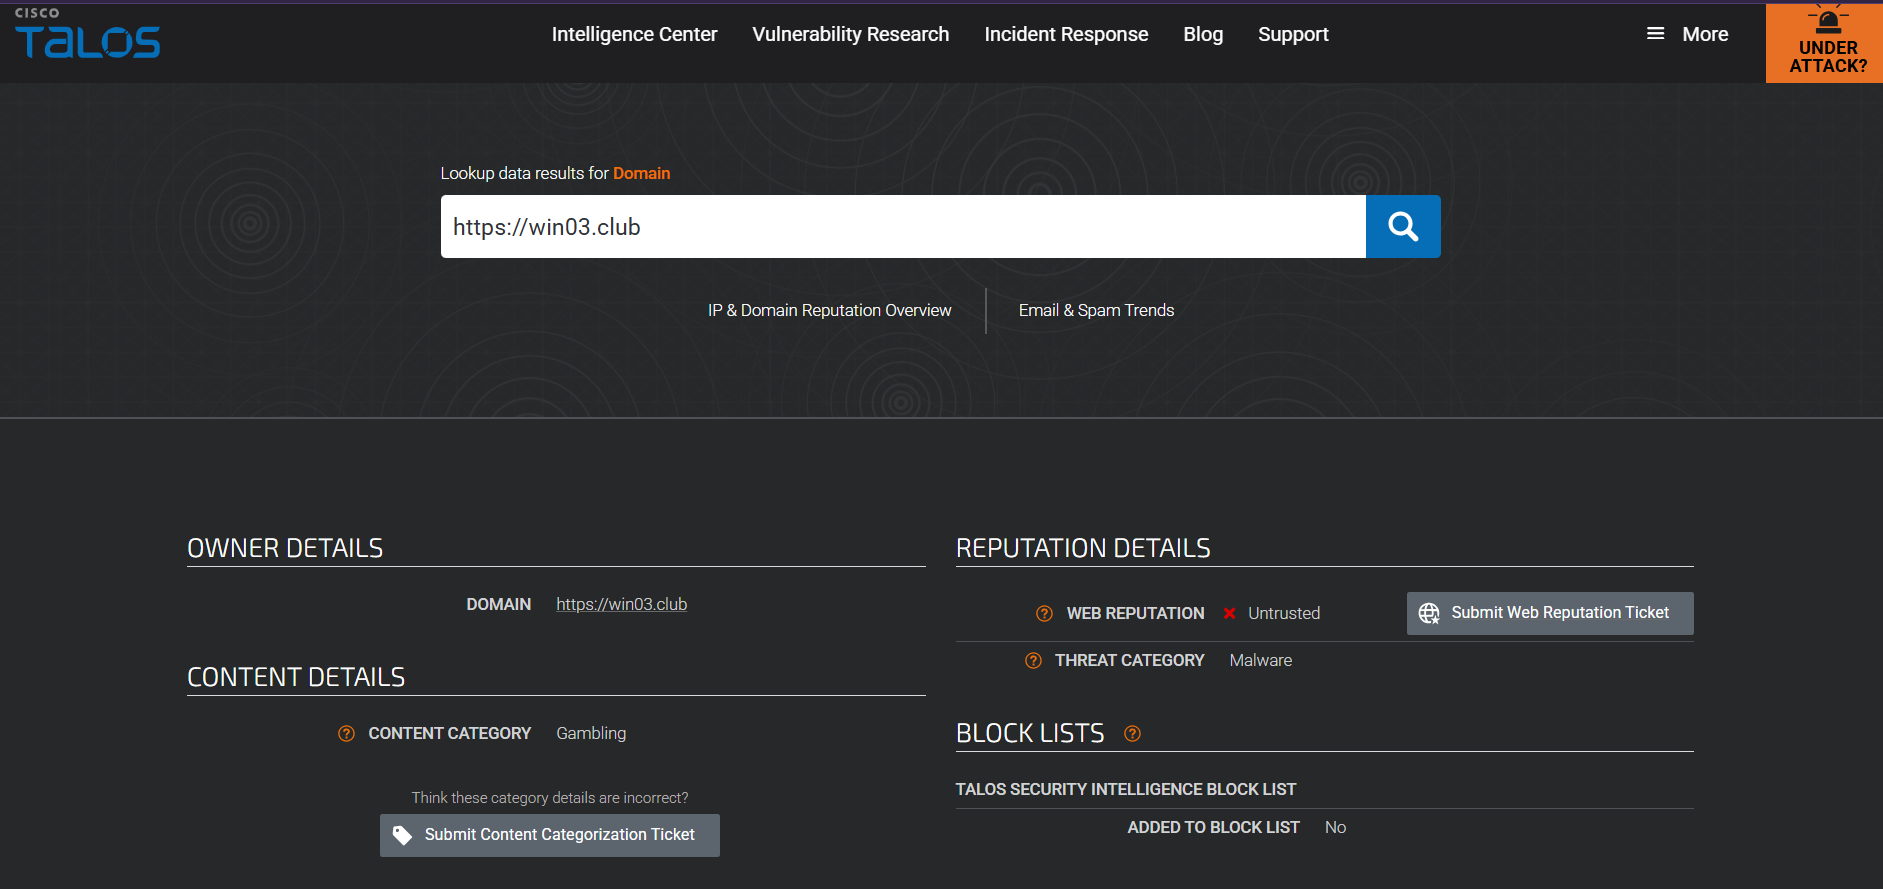Open the https://win03.club domain link

[x=622, y=604]
